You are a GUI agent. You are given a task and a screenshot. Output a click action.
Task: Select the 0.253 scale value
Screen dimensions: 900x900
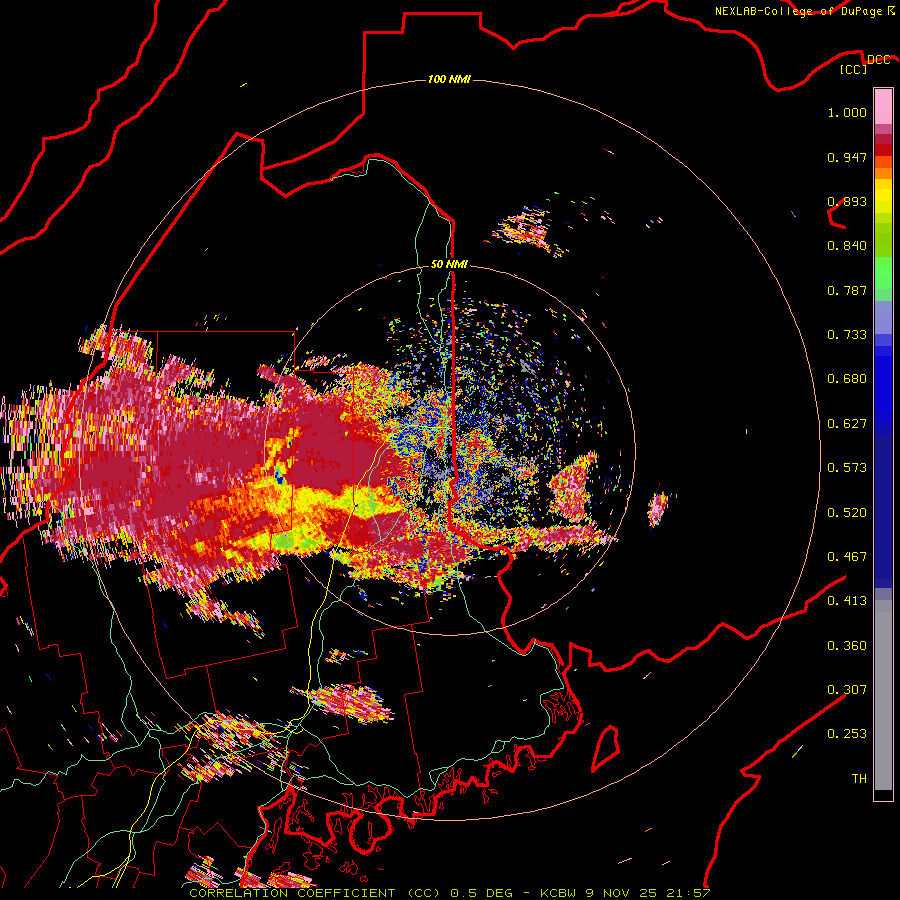click(847, 734)
